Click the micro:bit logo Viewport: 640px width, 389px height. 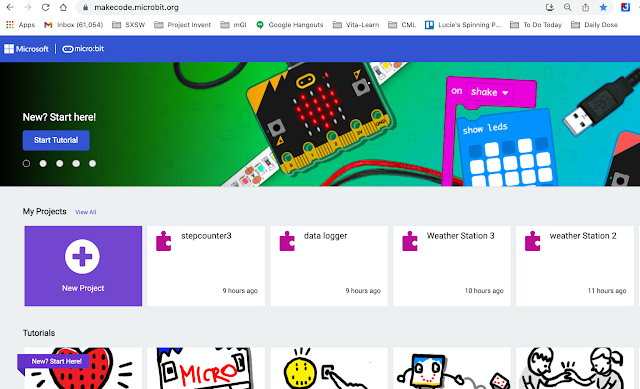[x=83, y=49]
